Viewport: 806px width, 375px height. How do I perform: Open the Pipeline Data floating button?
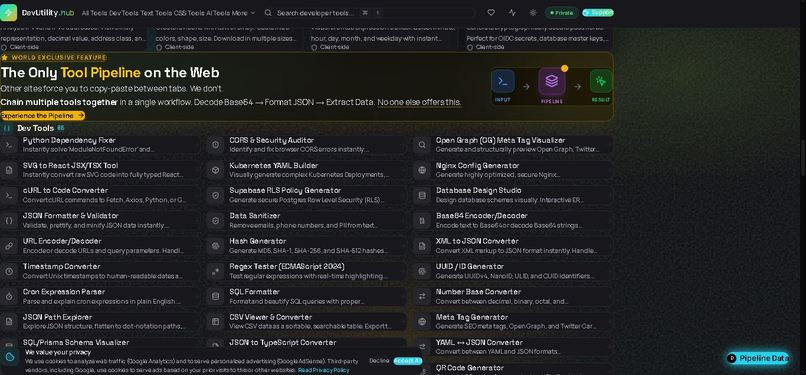click(758, 359)
